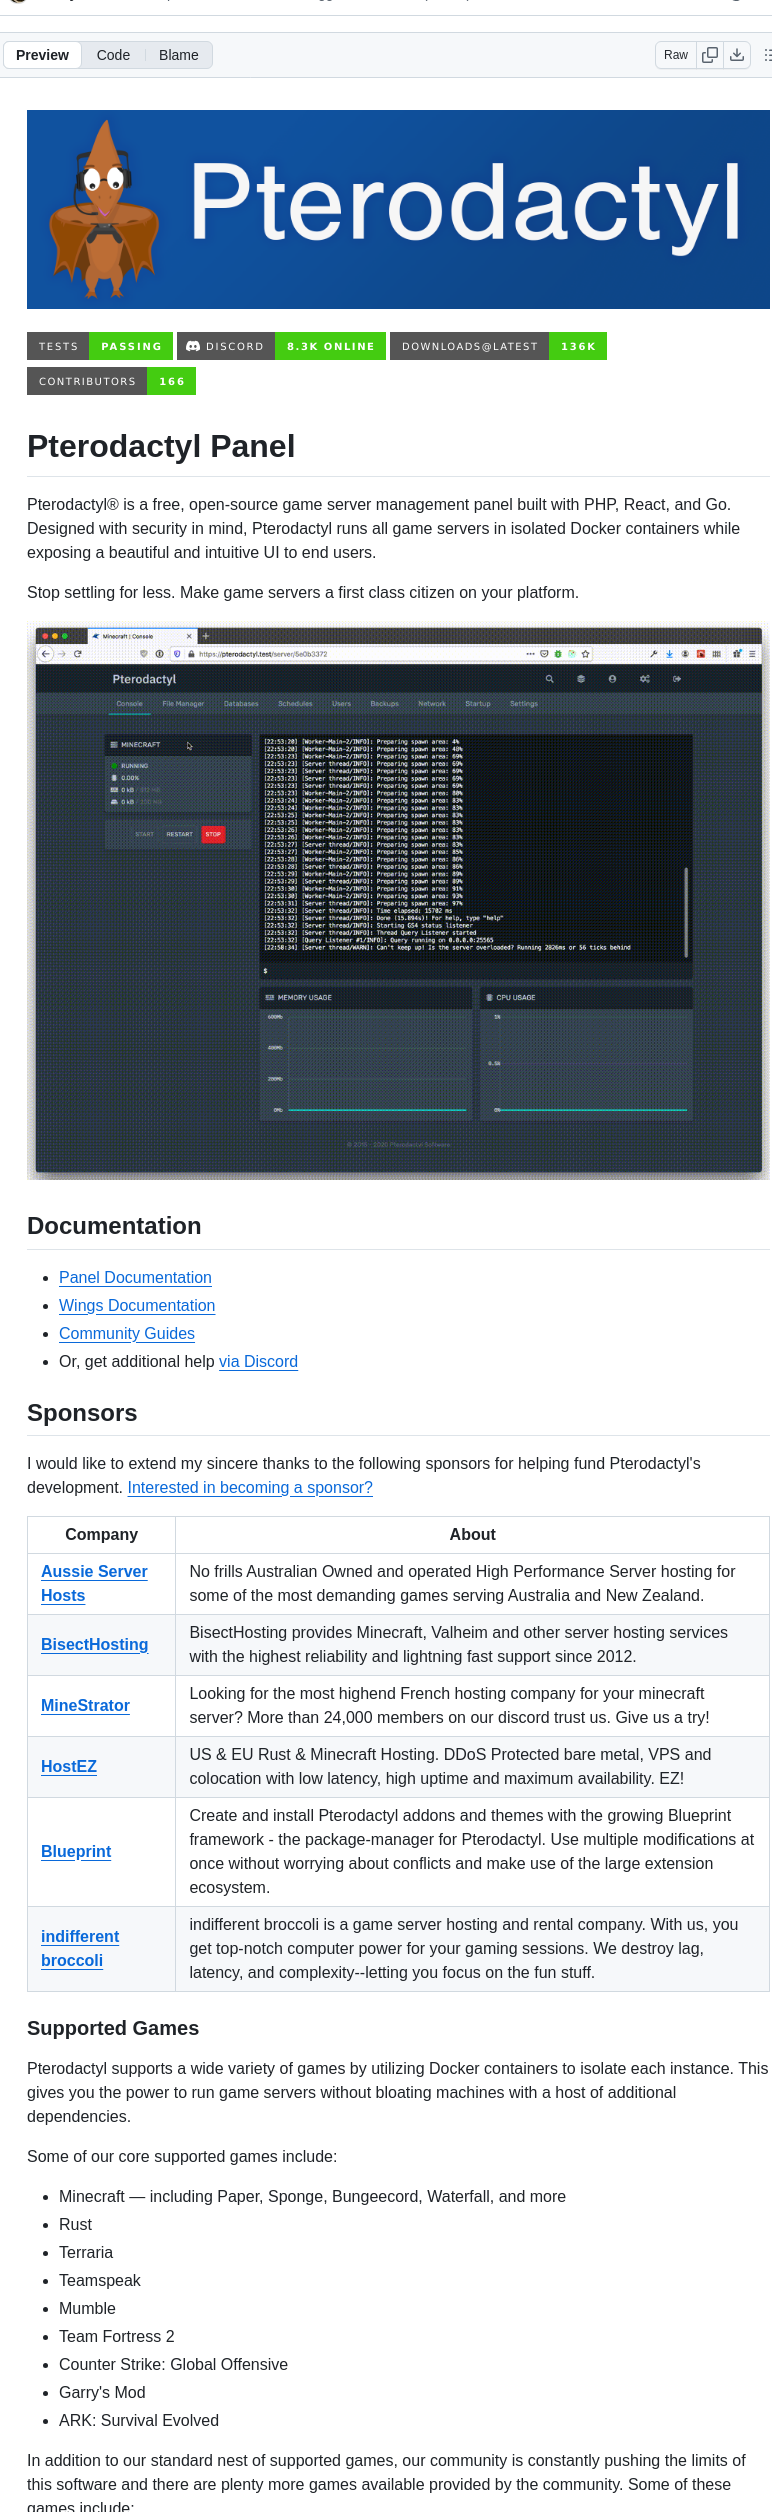Open the Blueprint sponsor link
772x2512 pixels.
76,1851
